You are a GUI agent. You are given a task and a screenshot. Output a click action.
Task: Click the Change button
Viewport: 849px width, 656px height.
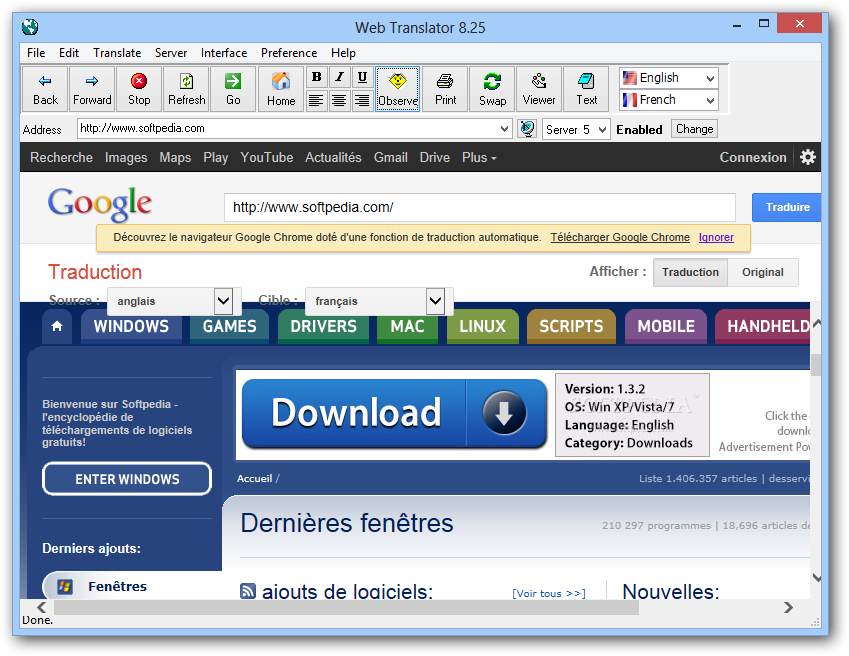click(x=694, y=129)
